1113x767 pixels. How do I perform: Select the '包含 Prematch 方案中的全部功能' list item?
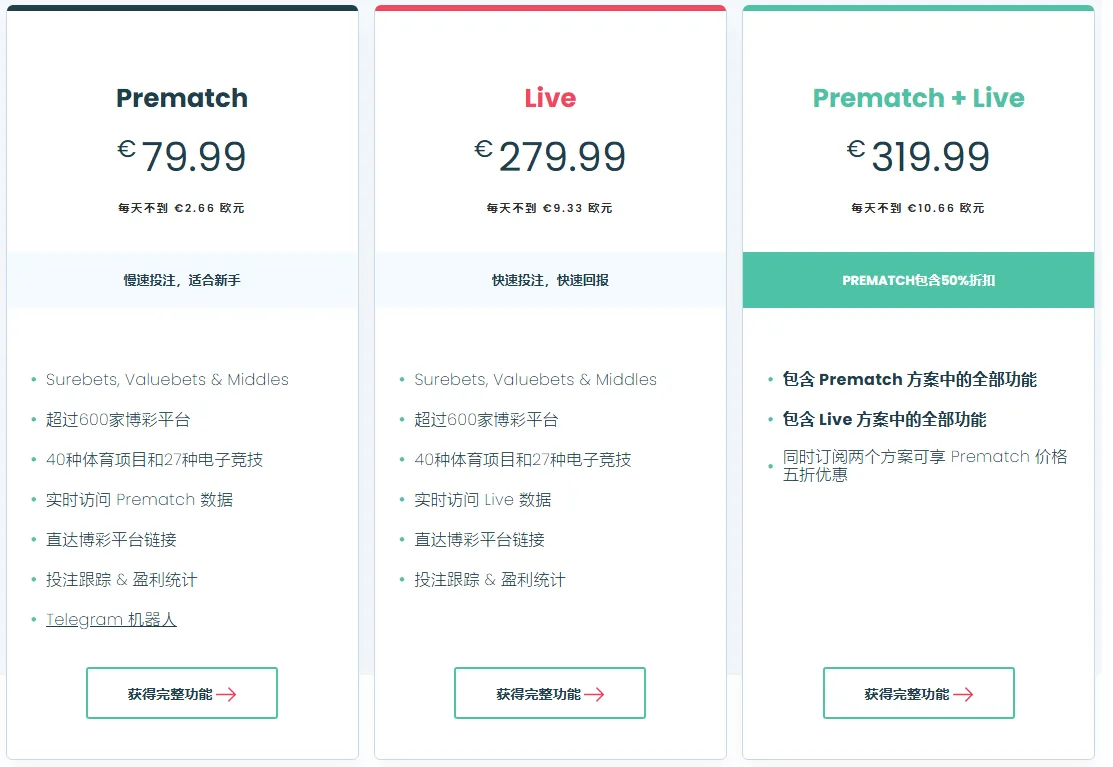coord(910,380)
